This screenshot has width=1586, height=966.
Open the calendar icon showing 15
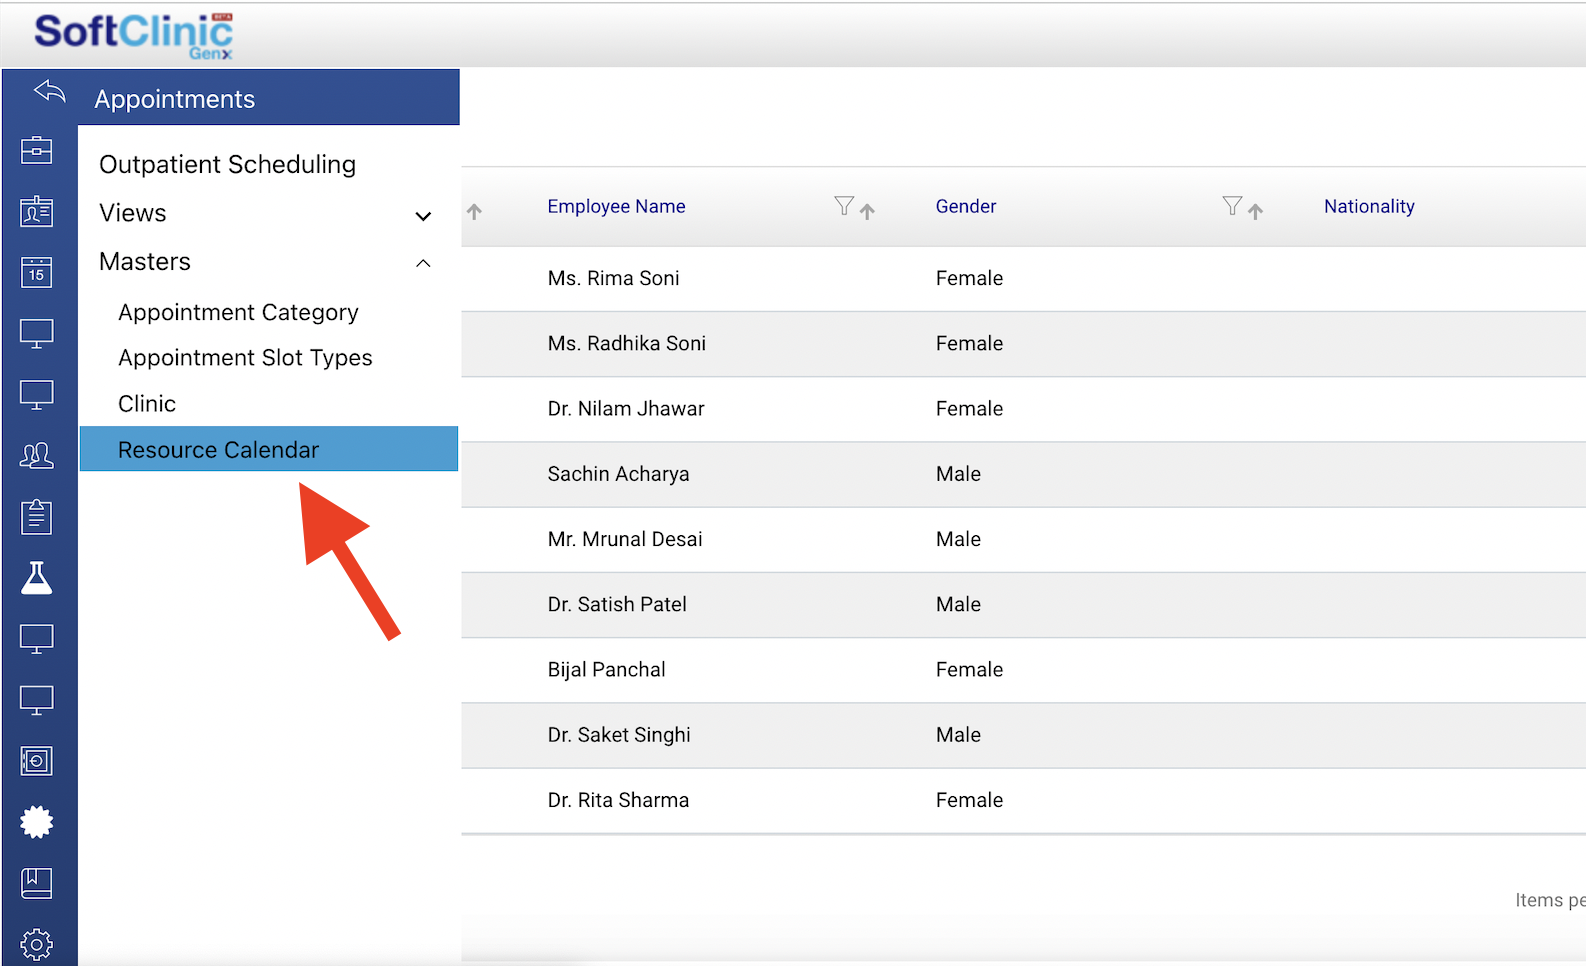click(37, 272)
